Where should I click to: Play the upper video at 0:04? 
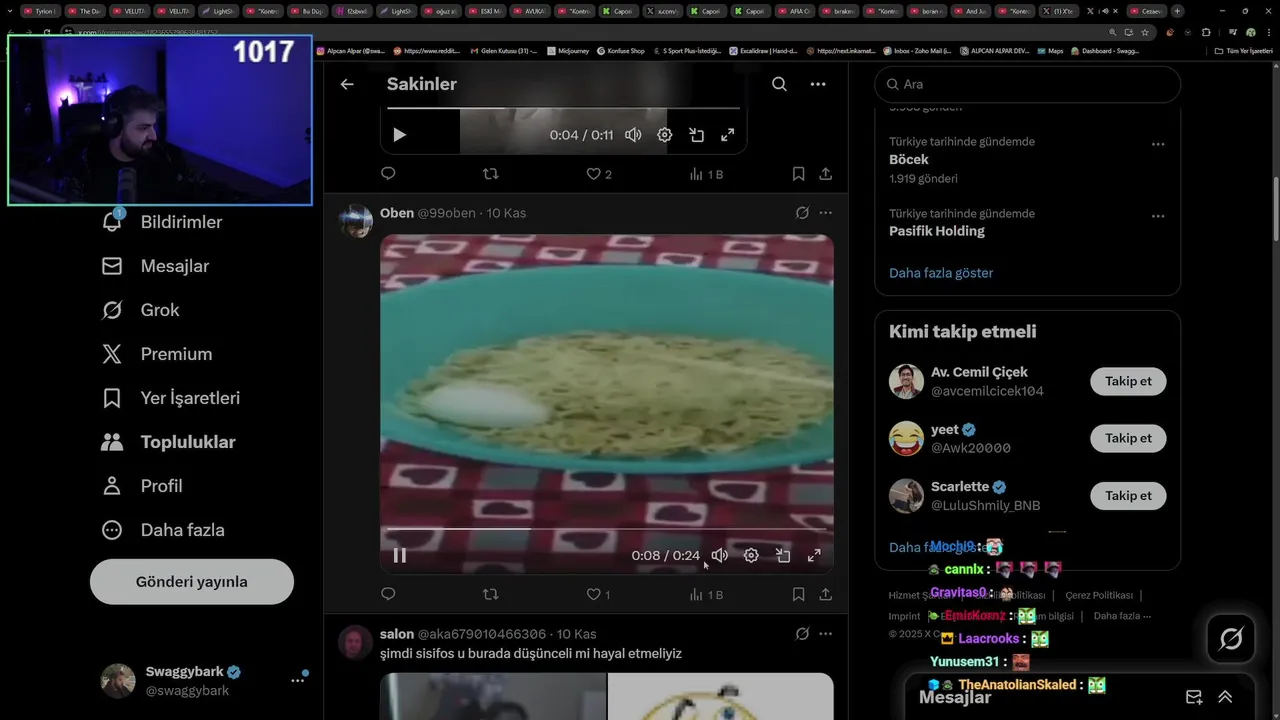[x=399, y=135]
